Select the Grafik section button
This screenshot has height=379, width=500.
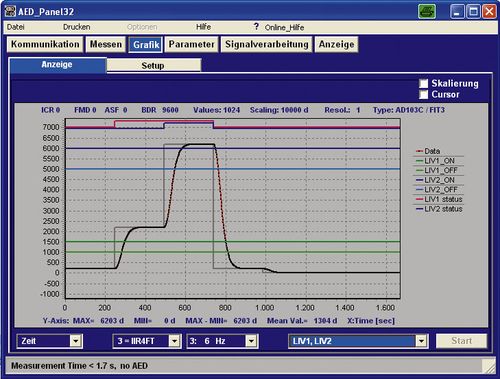pos(146,45)
